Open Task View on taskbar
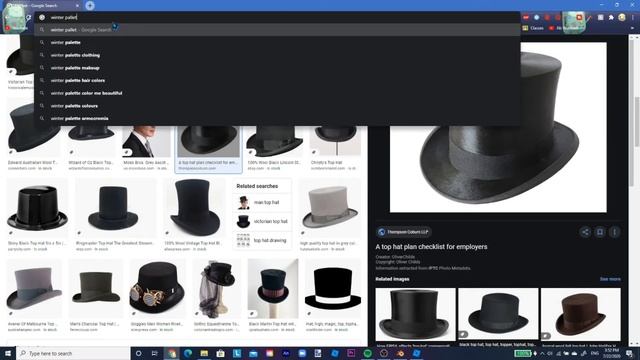Image resolution: width=640 pixels, height=360 pixels. 155,353
